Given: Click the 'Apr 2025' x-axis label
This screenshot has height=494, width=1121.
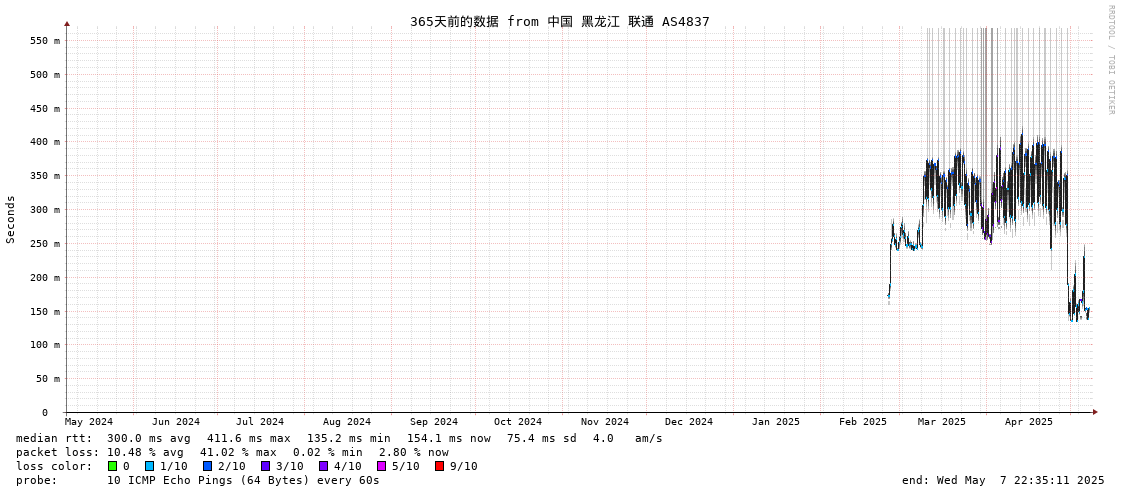Looking at the screenshot, I should tap(1029, 422).
